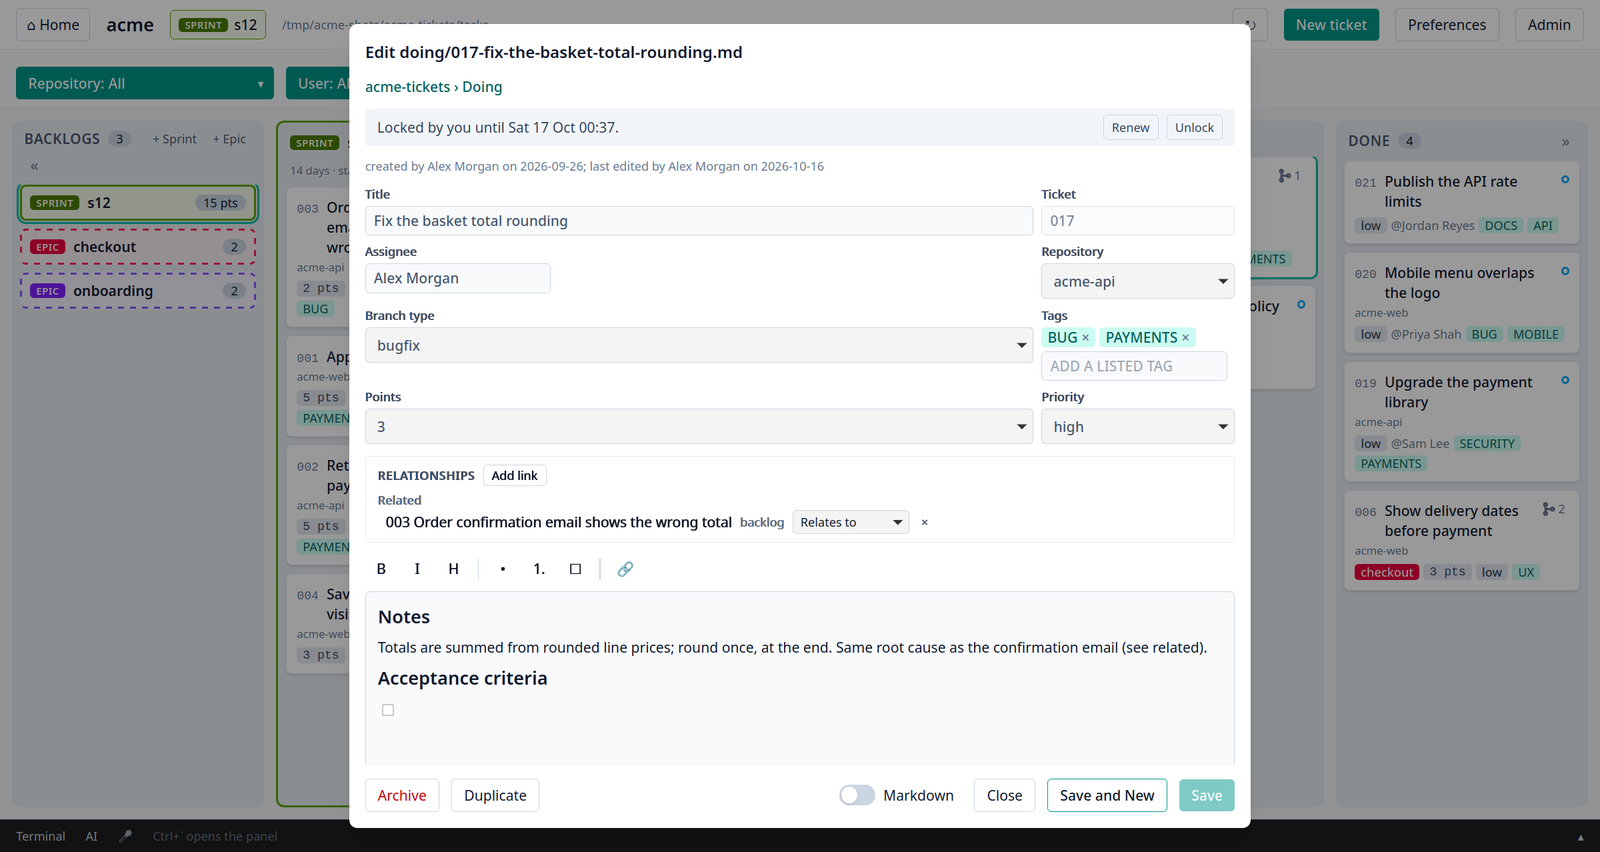Remove the BUG tag from the ticket

(1085, 338)
